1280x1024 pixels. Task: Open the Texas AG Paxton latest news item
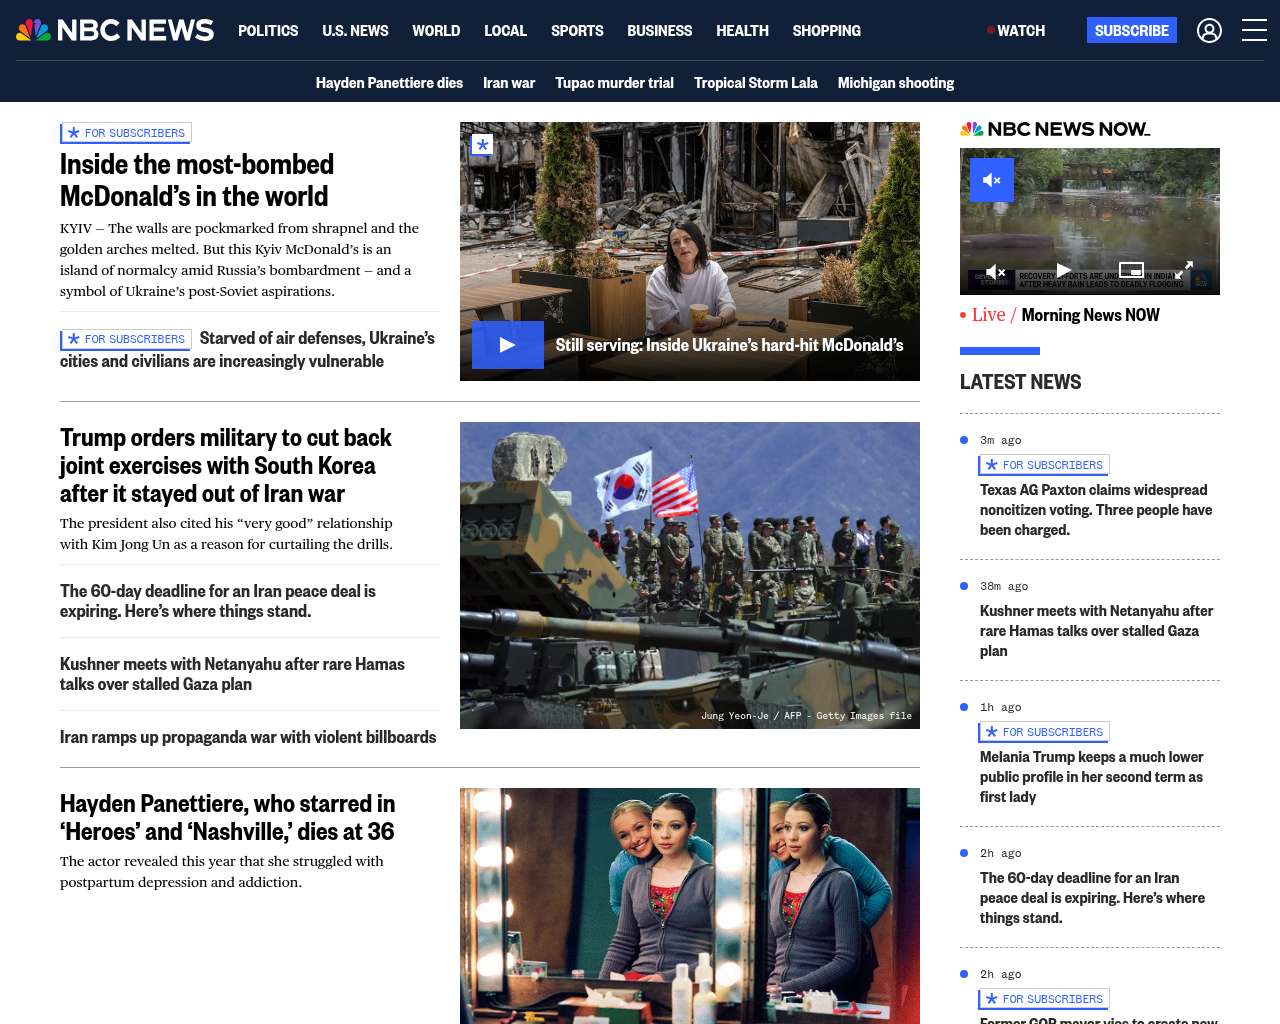click(1096, 510)
